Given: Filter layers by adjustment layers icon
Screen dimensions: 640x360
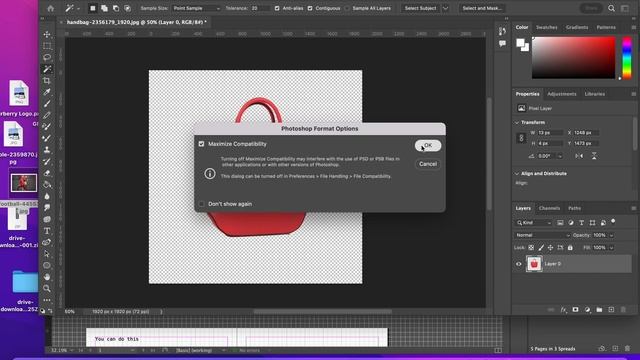Looking at the screenshot, I should tap(571, 223).
